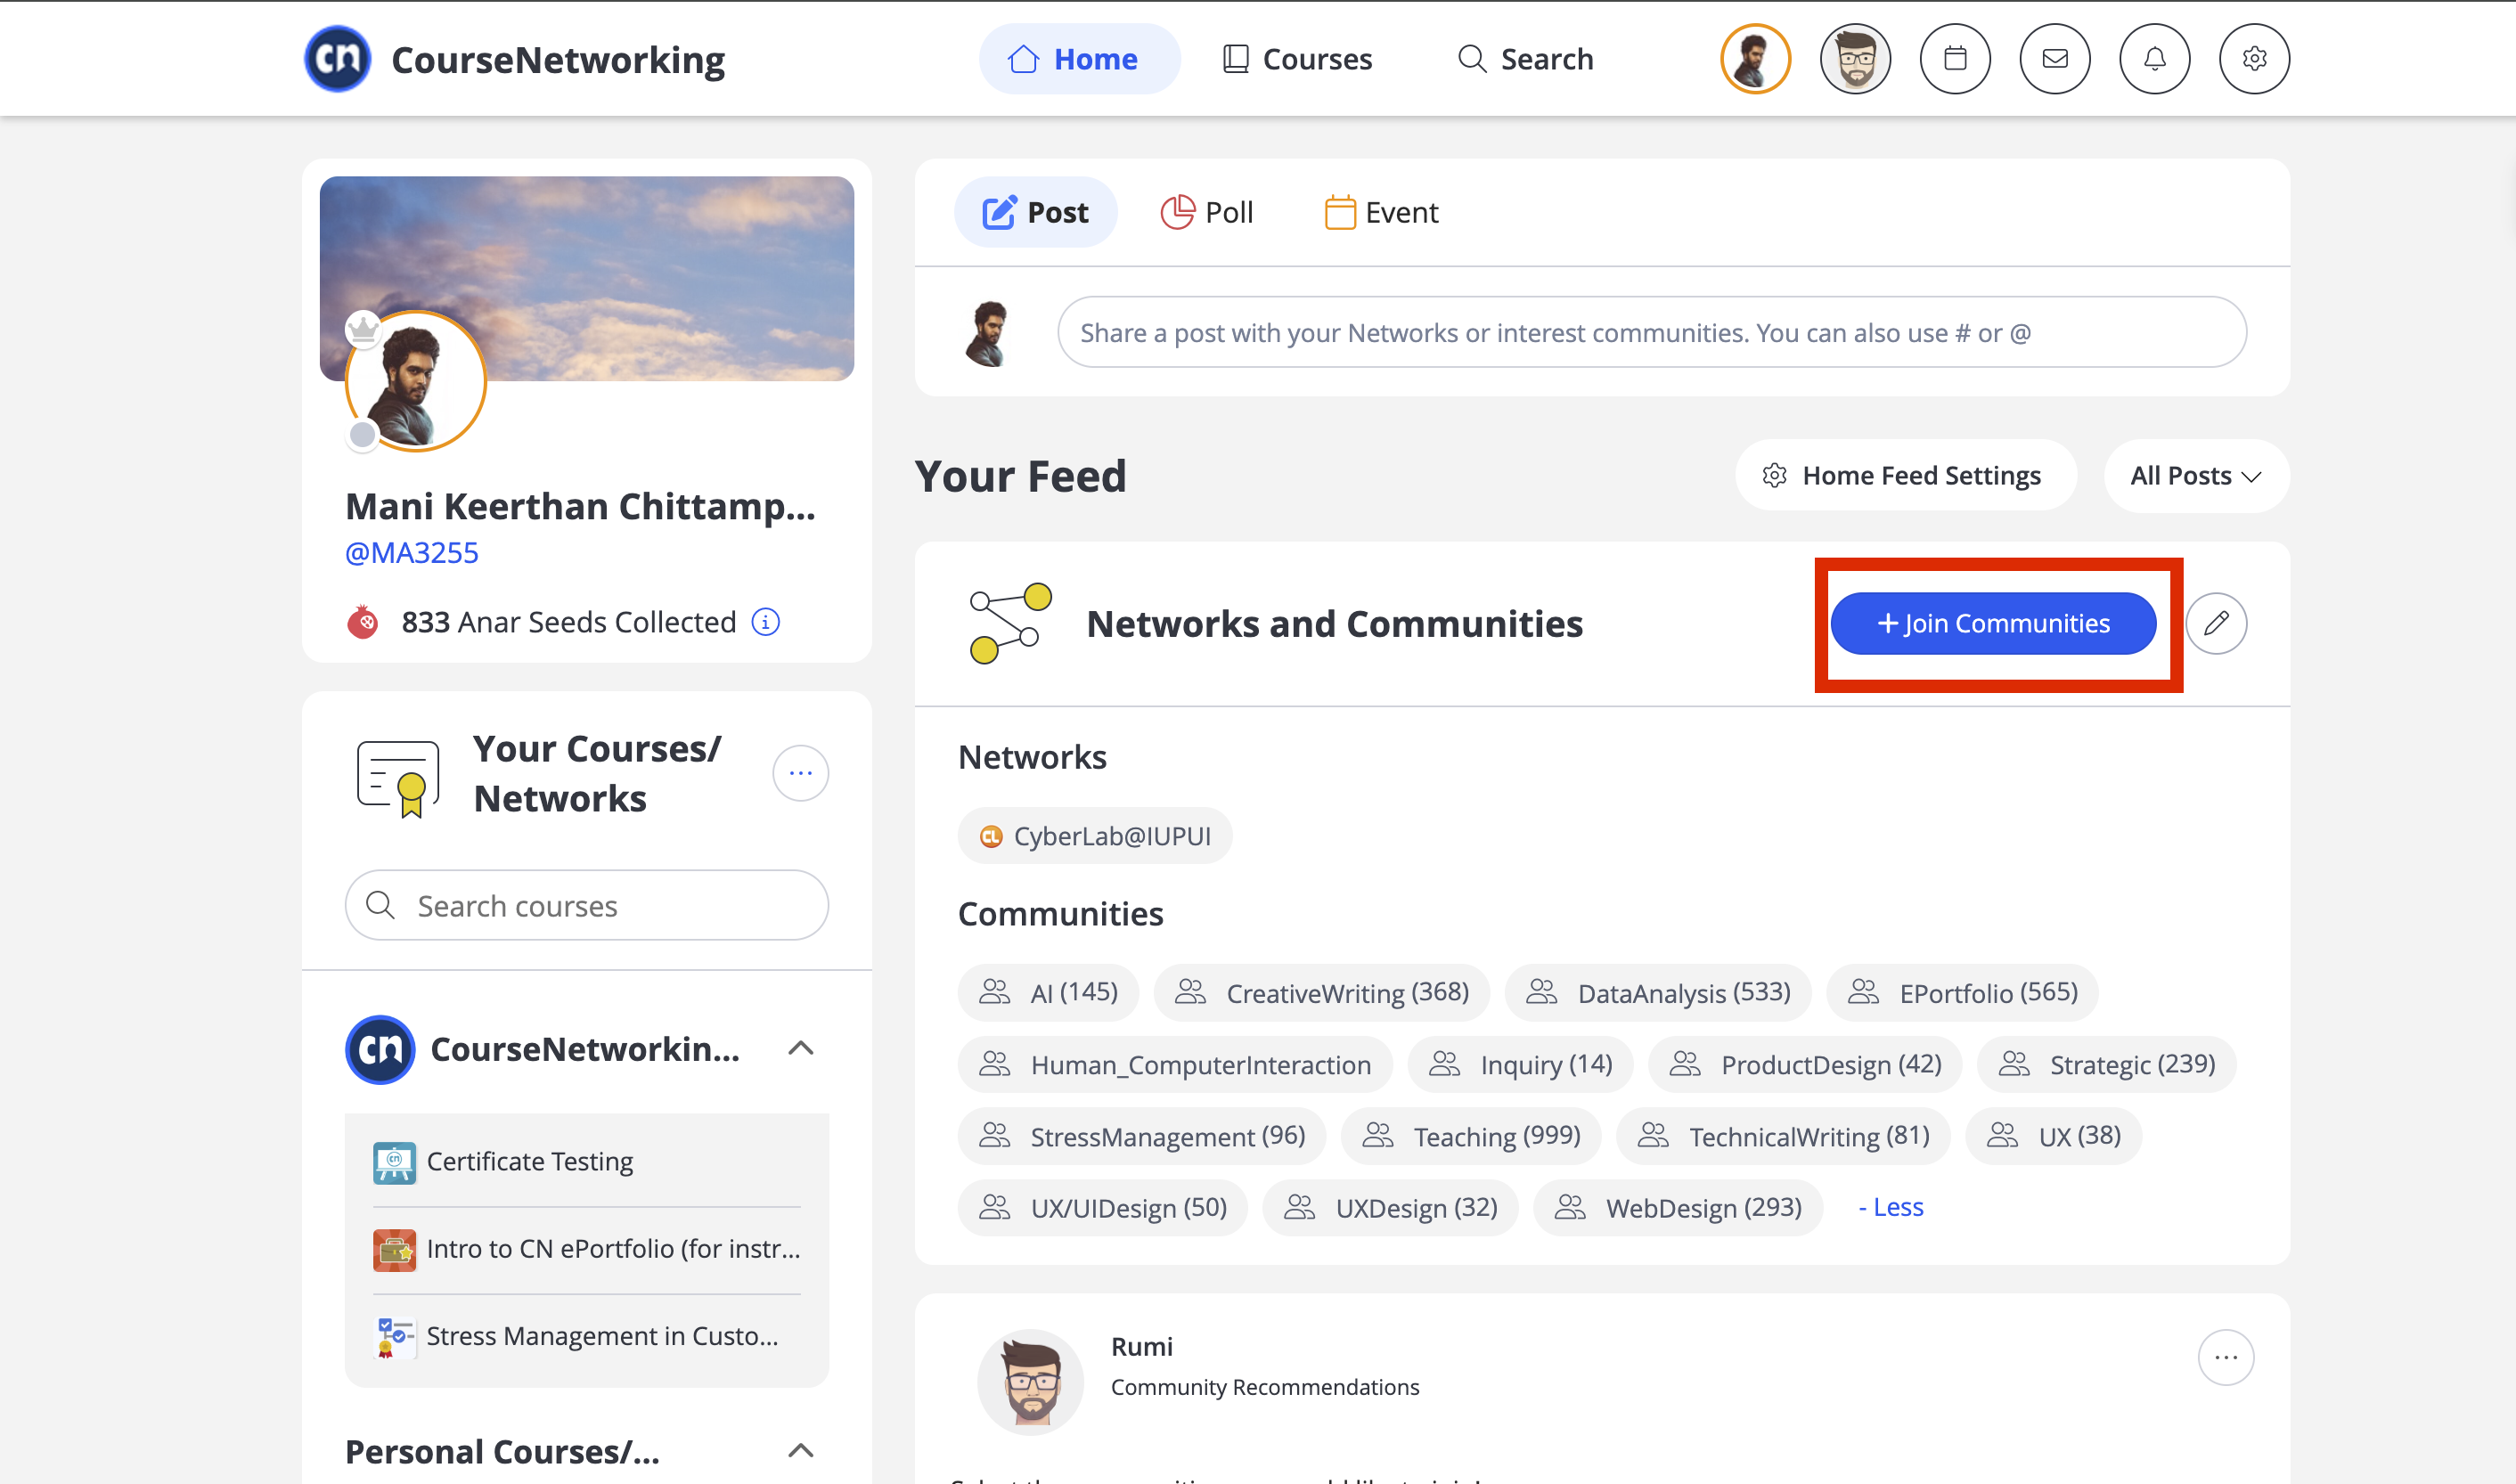Open the UX/UIDesign (50) community

click(1103, 1207)
